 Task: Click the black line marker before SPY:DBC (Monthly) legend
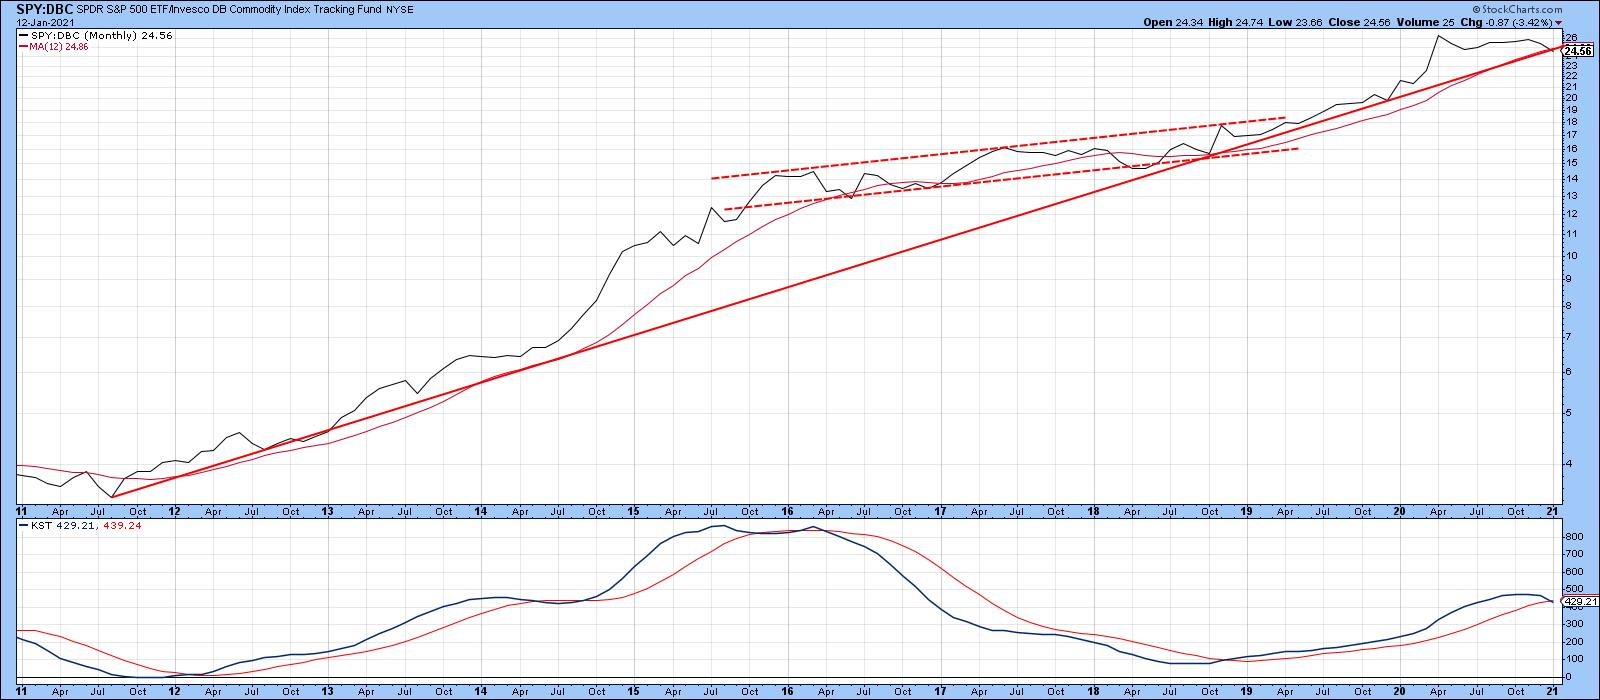pos(22,35)
